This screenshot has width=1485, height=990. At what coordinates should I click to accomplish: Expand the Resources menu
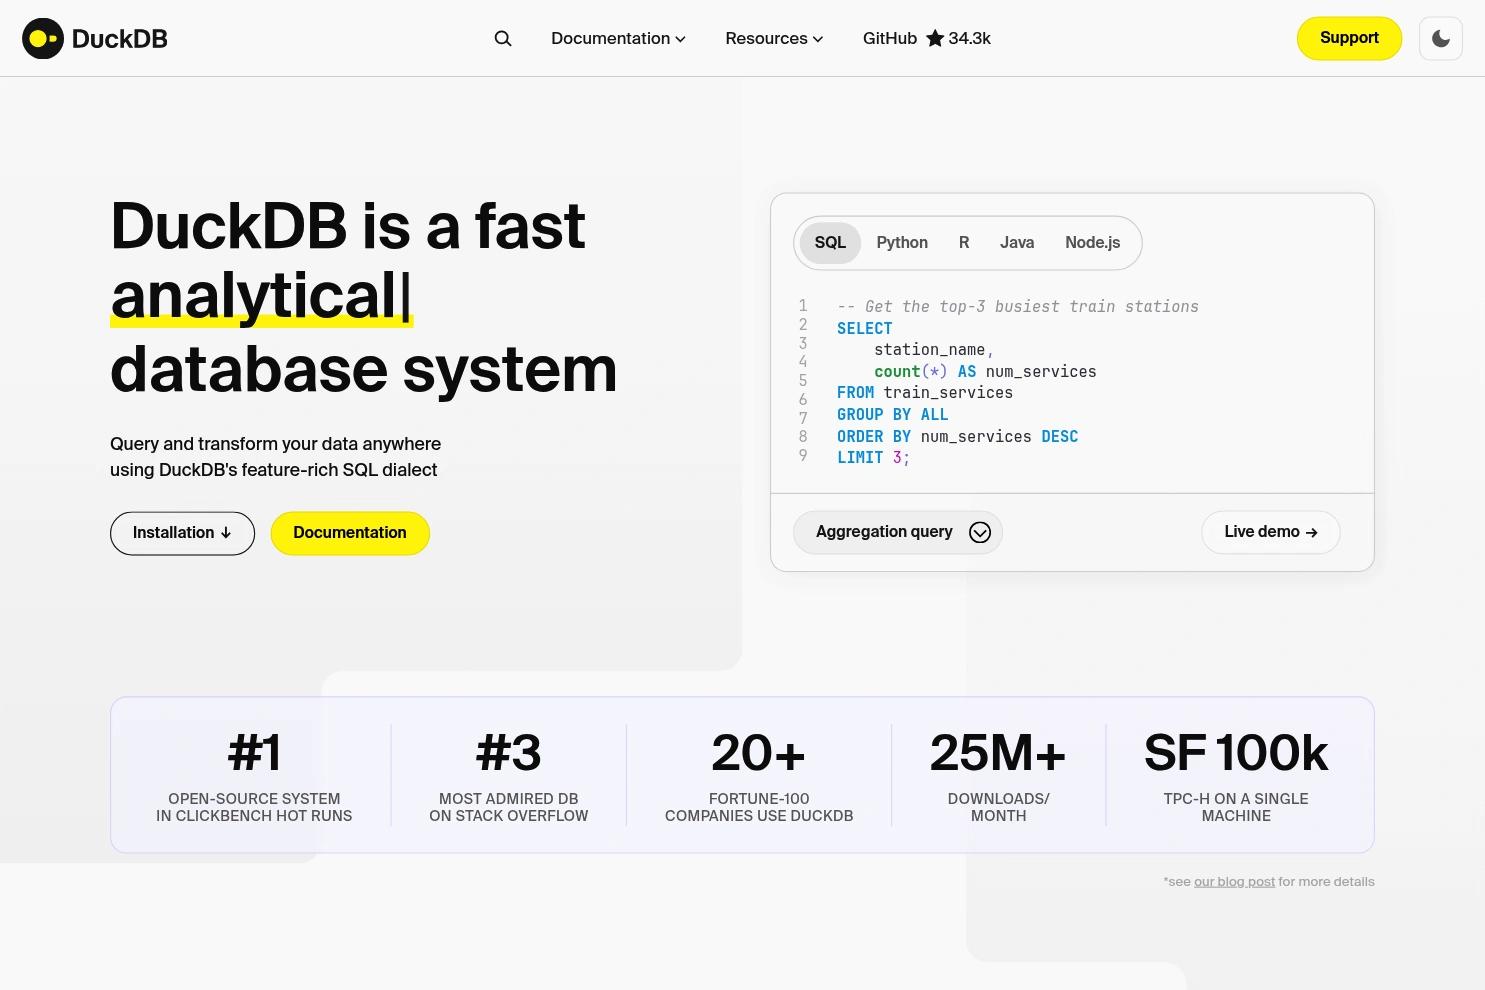(774, 39)
